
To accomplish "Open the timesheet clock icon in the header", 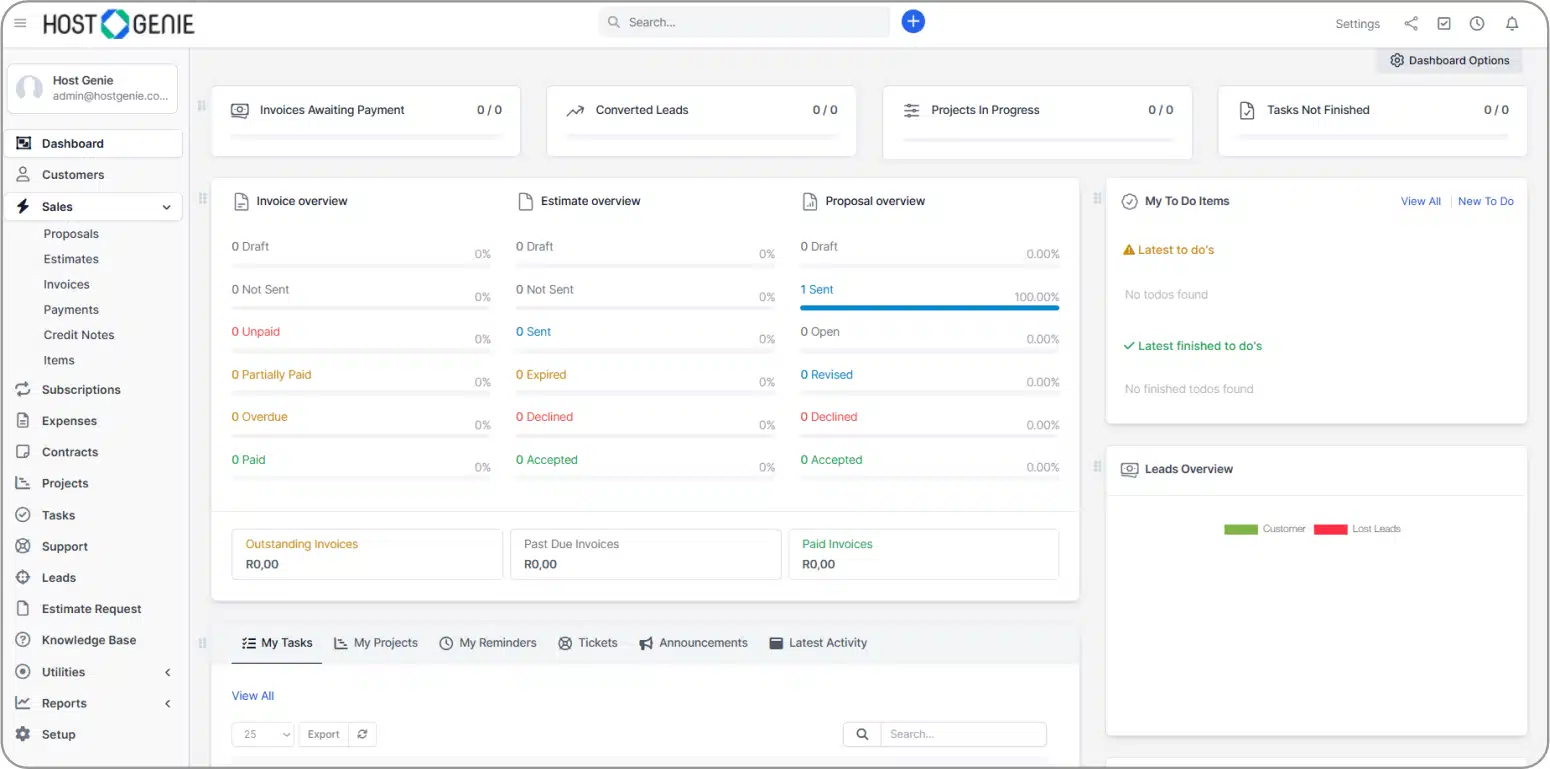I will point(1477,23).
